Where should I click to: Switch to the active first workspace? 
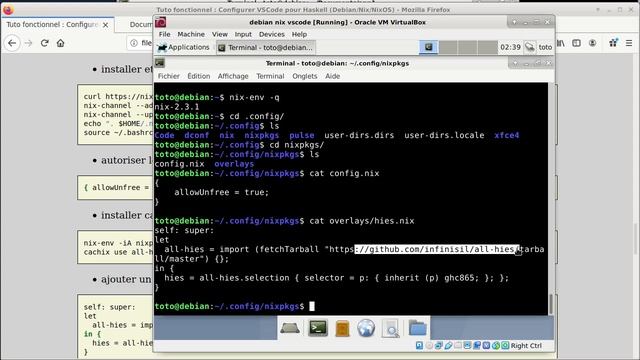click(429, 47)
